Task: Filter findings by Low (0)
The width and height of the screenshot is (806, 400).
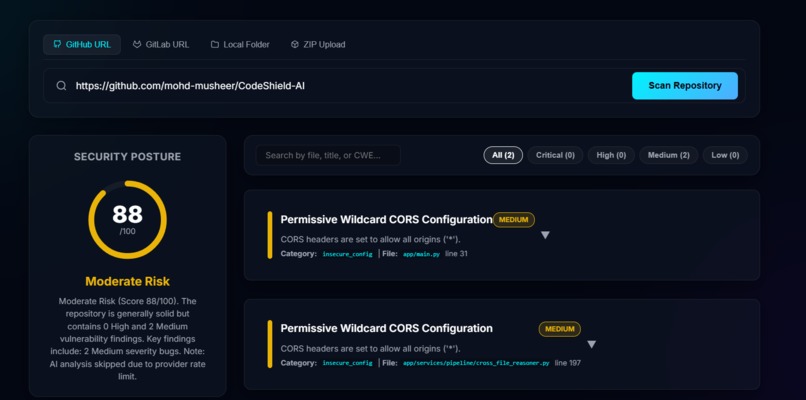Action: click(725, 155)
